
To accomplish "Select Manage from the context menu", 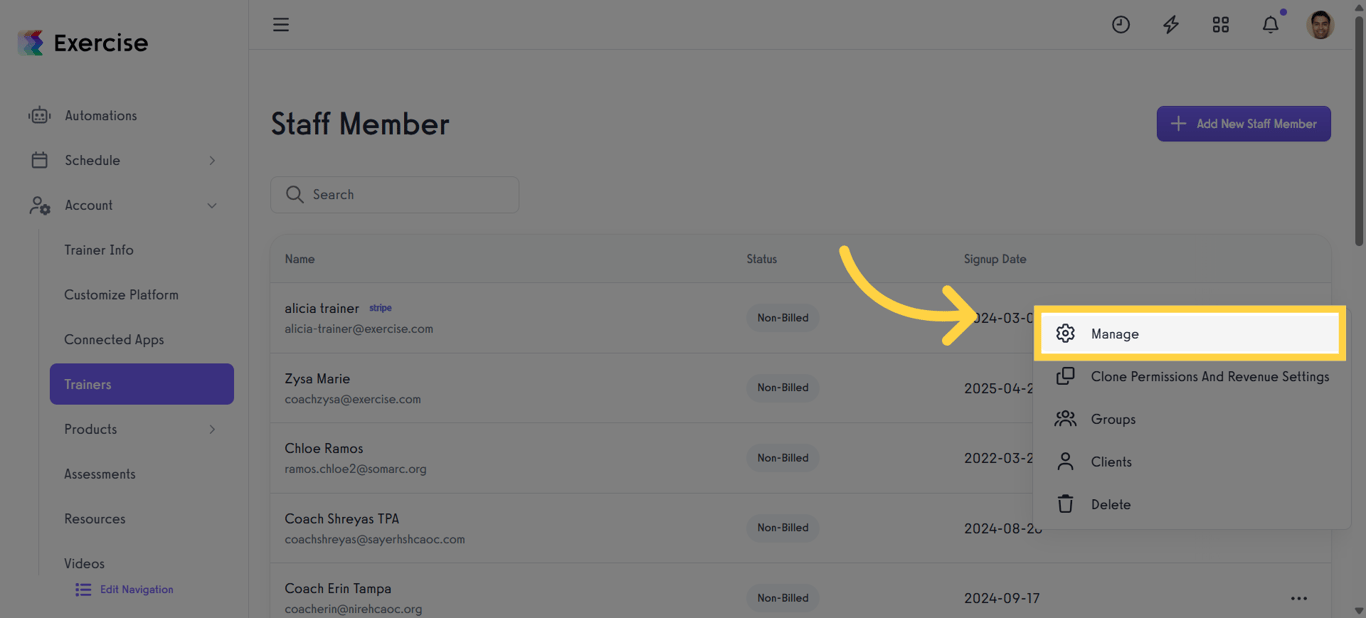I will (x=1114, y=334).
